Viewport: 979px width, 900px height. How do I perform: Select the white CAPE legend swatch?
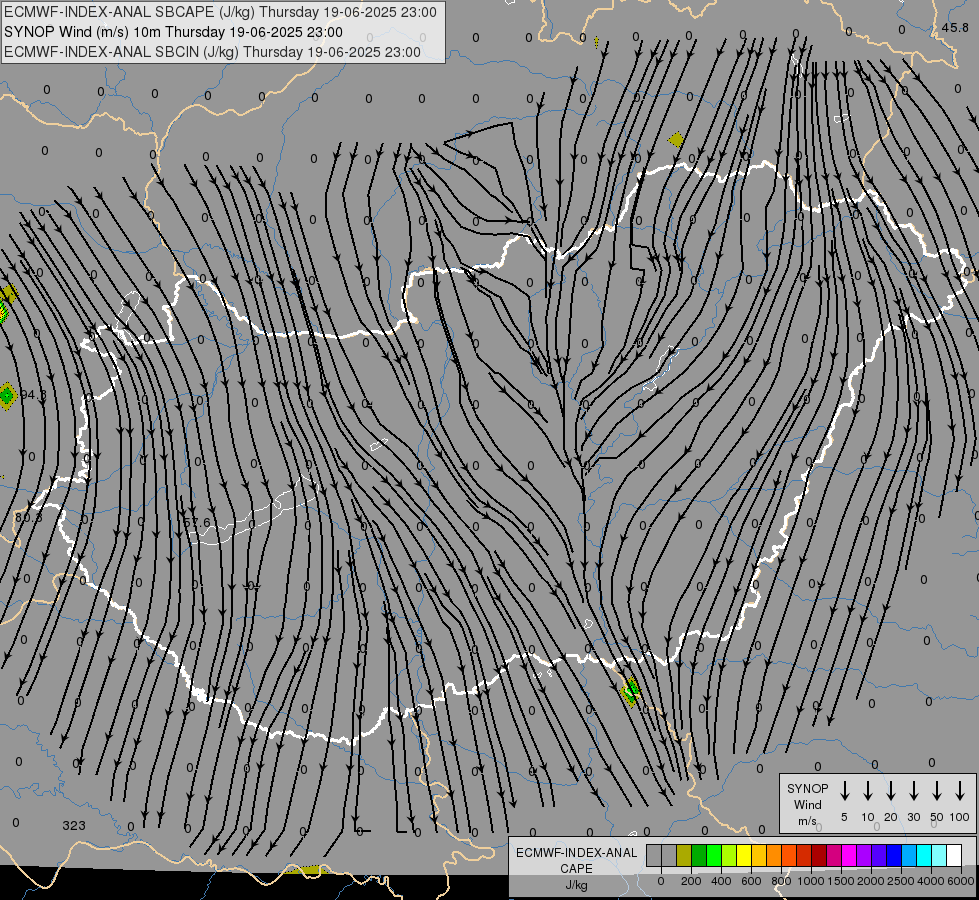pyautogui.click(x=954, y=855)
